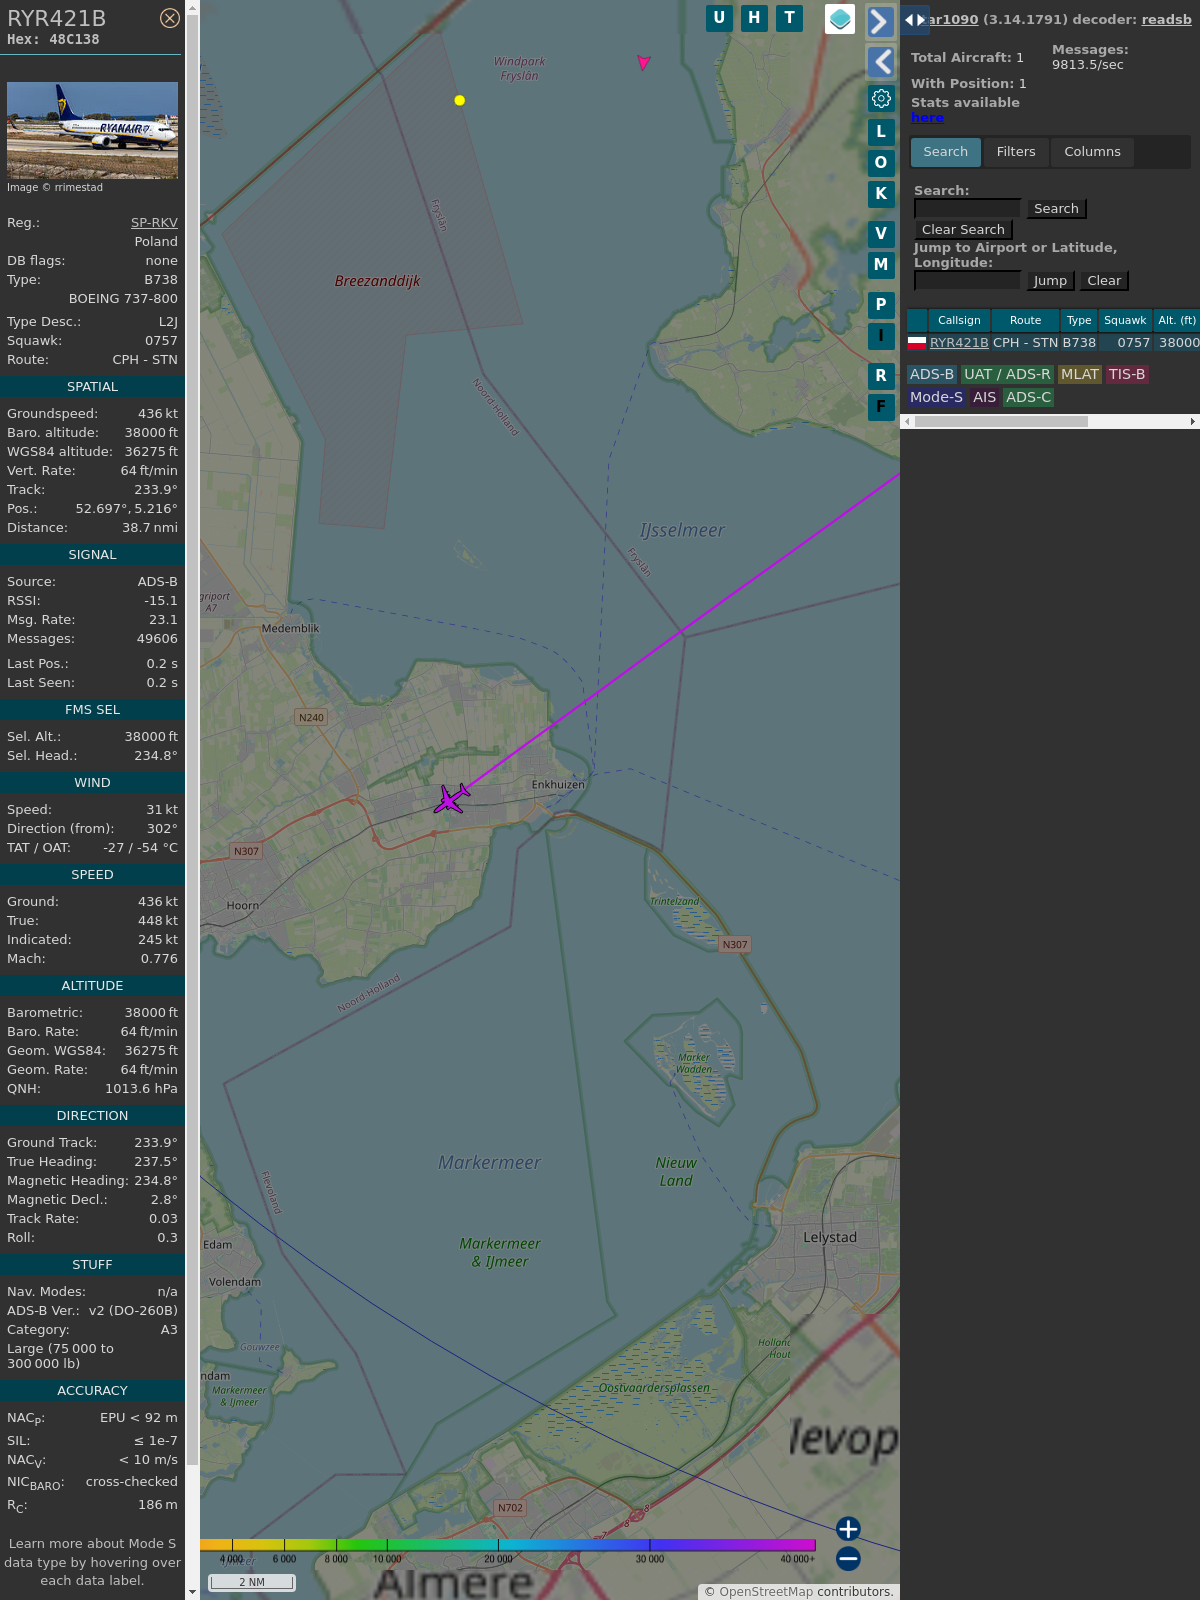Toggle the ADS-B source filter
This screenshot has width=1200, height=1600.
931,374
